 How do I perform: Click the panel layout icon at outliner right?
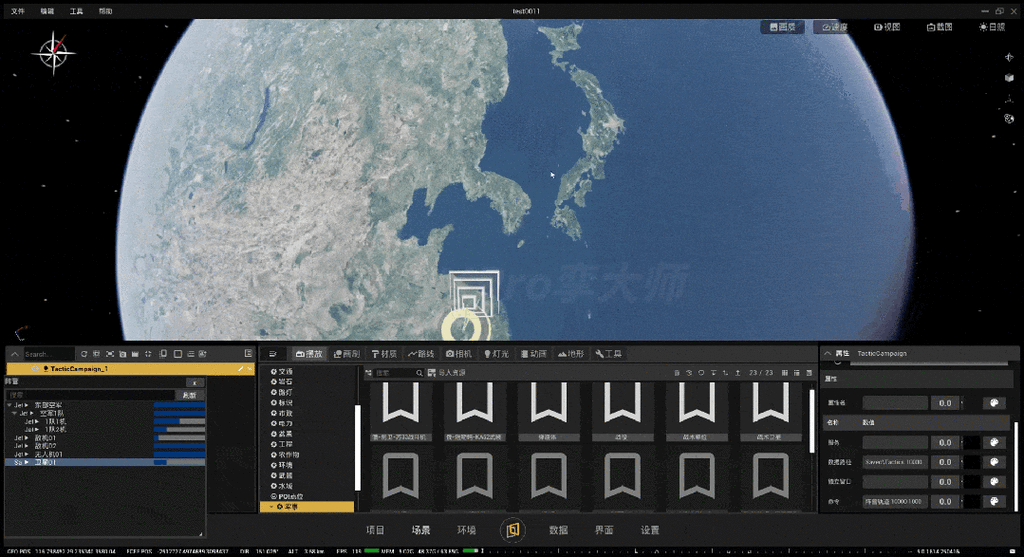tap(248, 353)
